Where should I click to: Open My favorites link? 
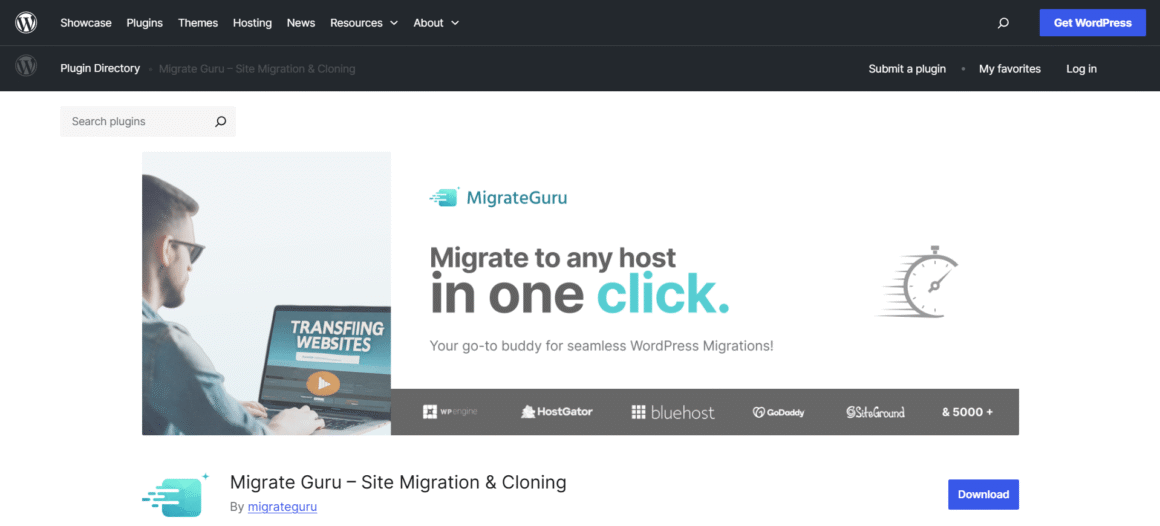(1010, 69)
